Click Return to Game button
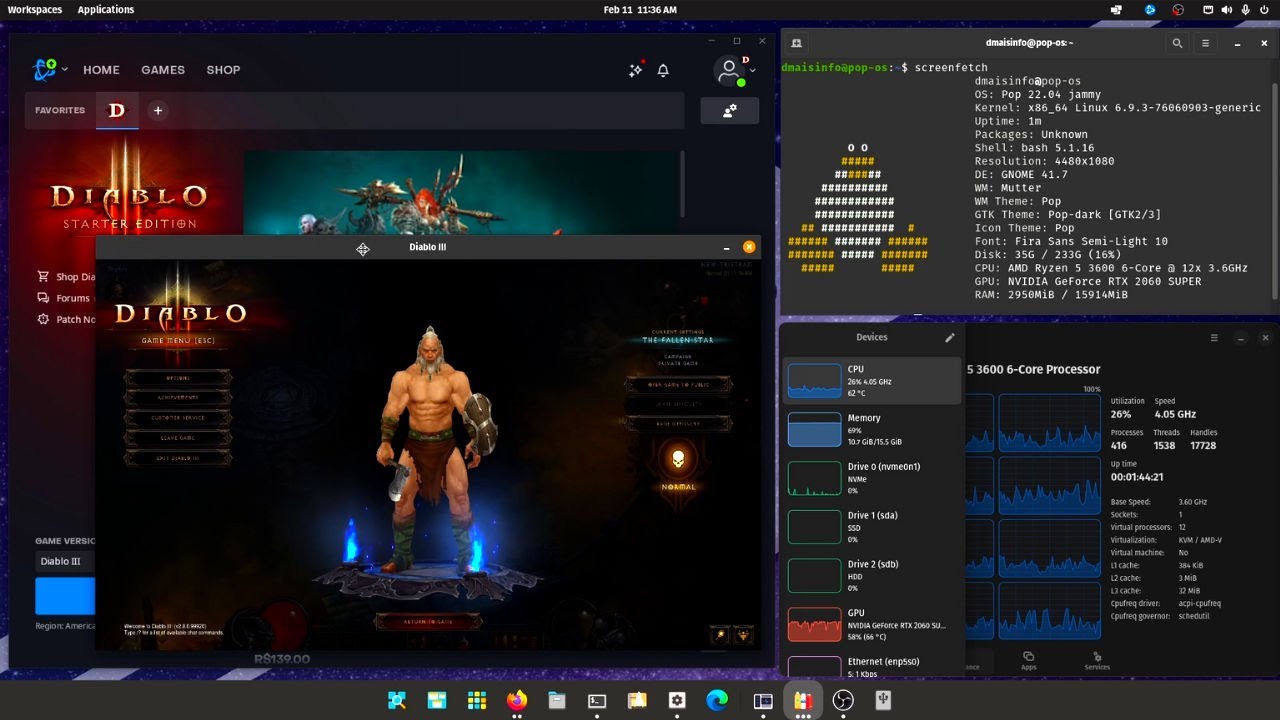The width and height of the screenshot is (1280, 720). [428, 621]
